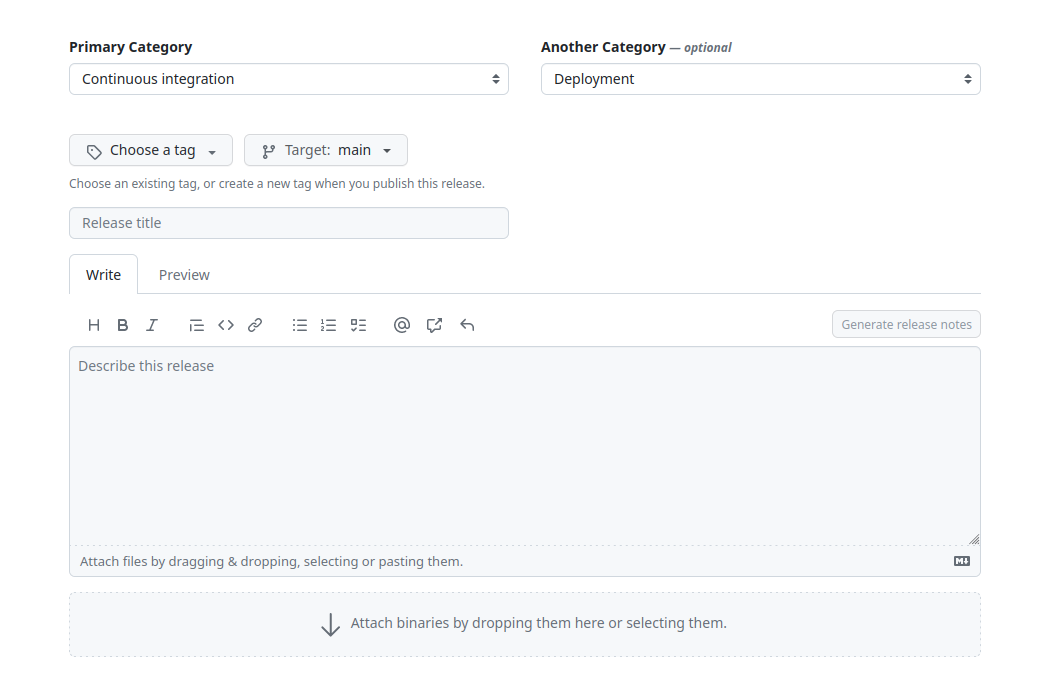Insert code with the angle brackets icon

coord(226,325)
